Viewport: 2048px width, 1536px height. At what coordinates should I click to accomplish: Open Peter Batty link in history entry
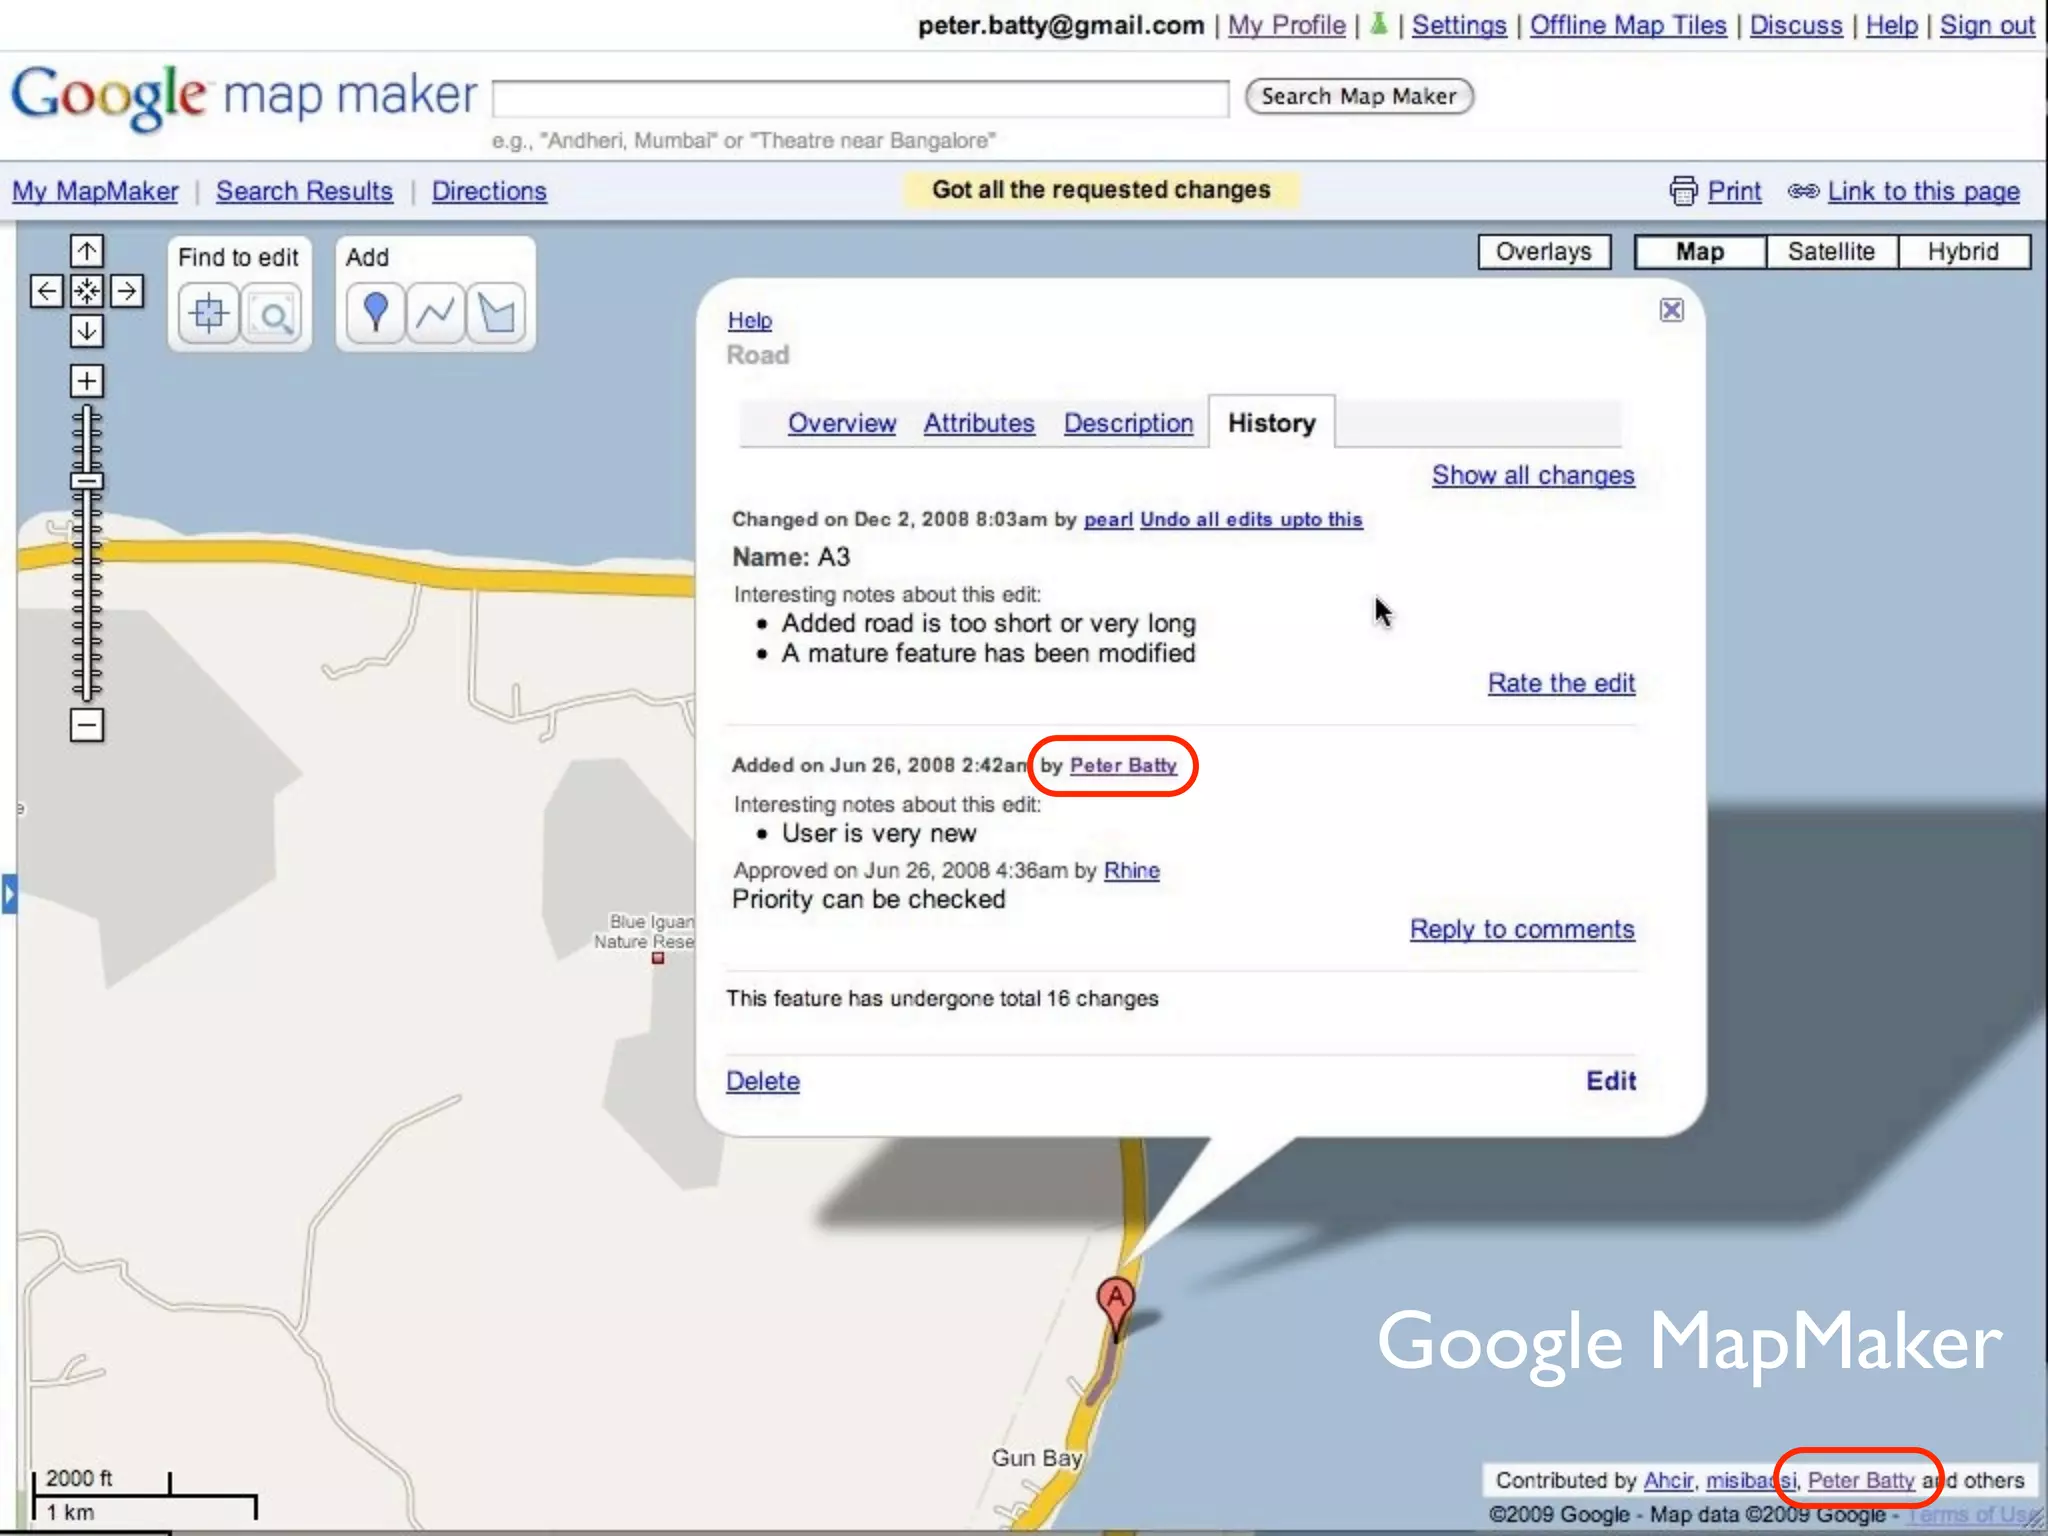pos(1123,765)
